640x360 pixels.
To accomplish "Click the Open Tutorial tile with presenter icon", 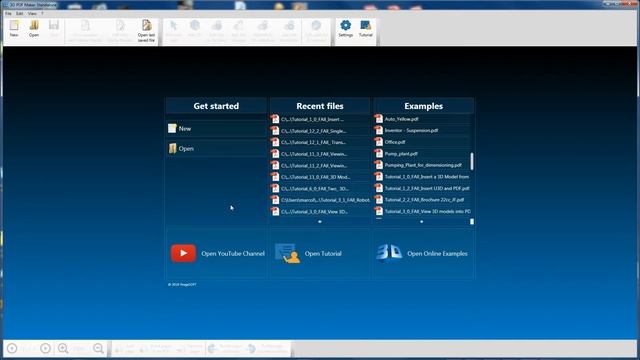I will point(320,253).
